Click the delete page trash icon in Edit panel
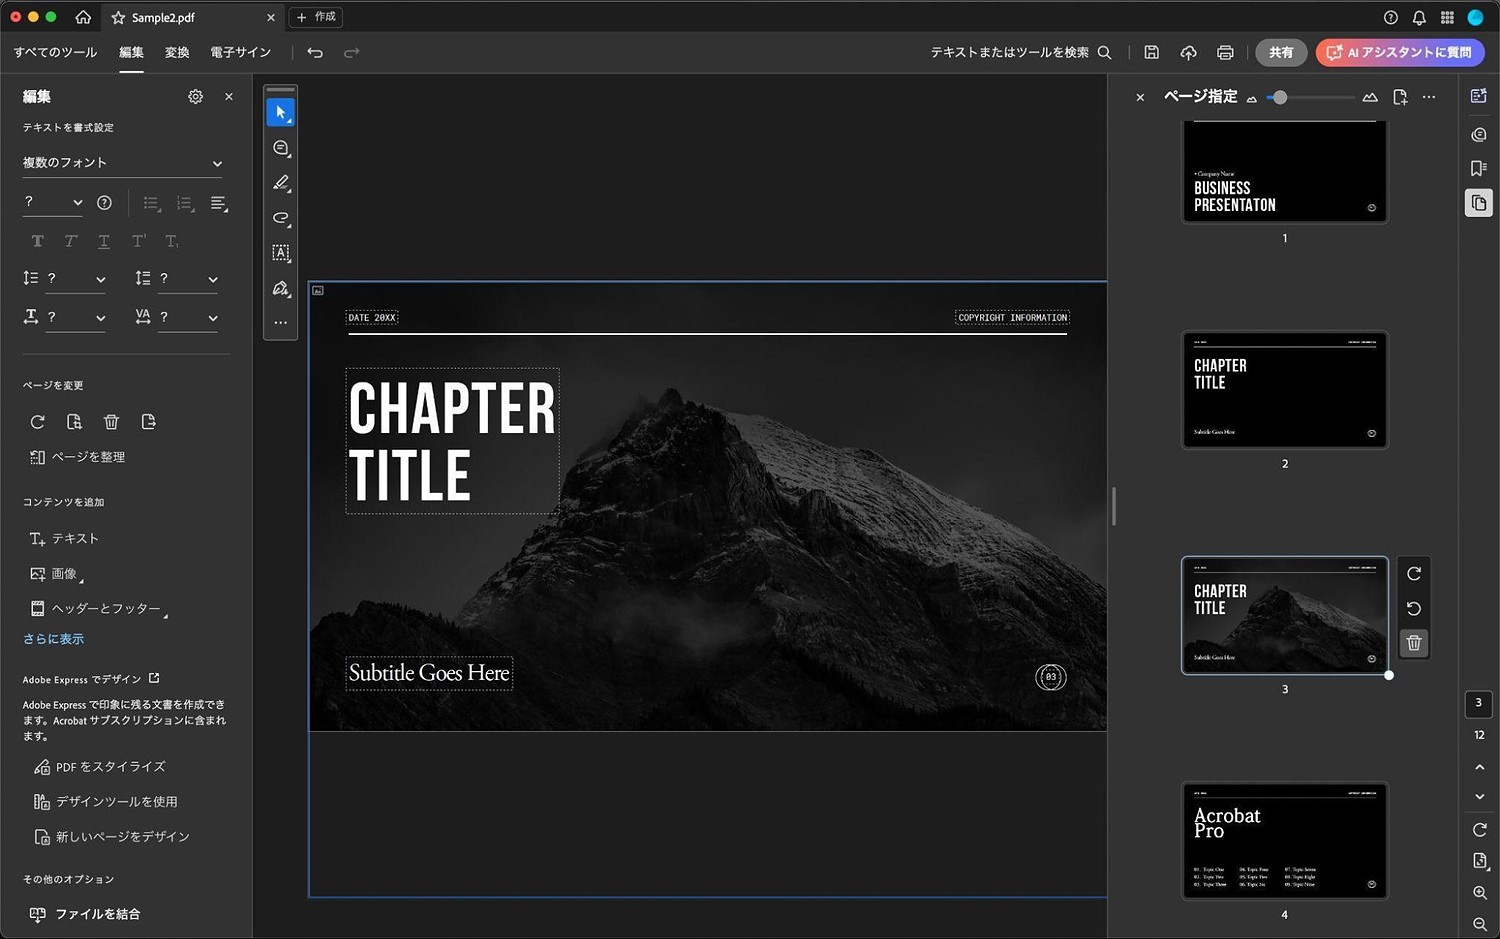 coord(111,422)
